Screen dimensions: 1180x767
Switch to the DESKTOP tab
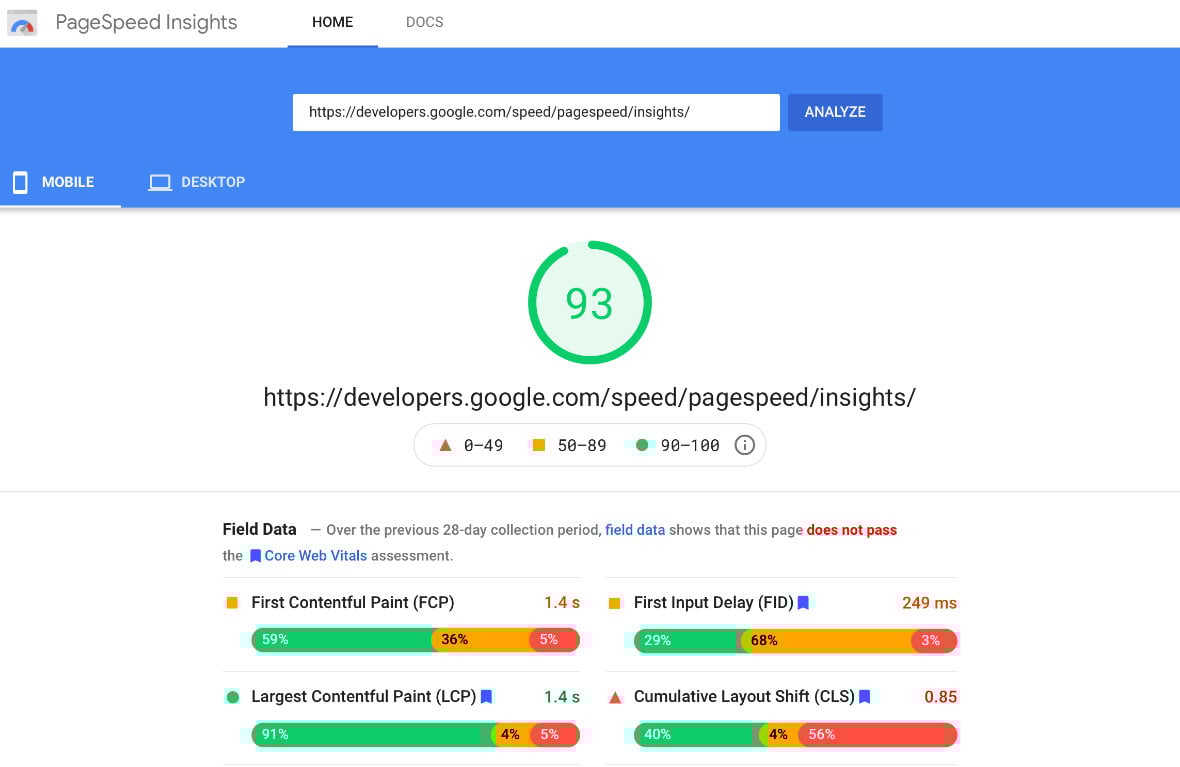pos(197,182)
